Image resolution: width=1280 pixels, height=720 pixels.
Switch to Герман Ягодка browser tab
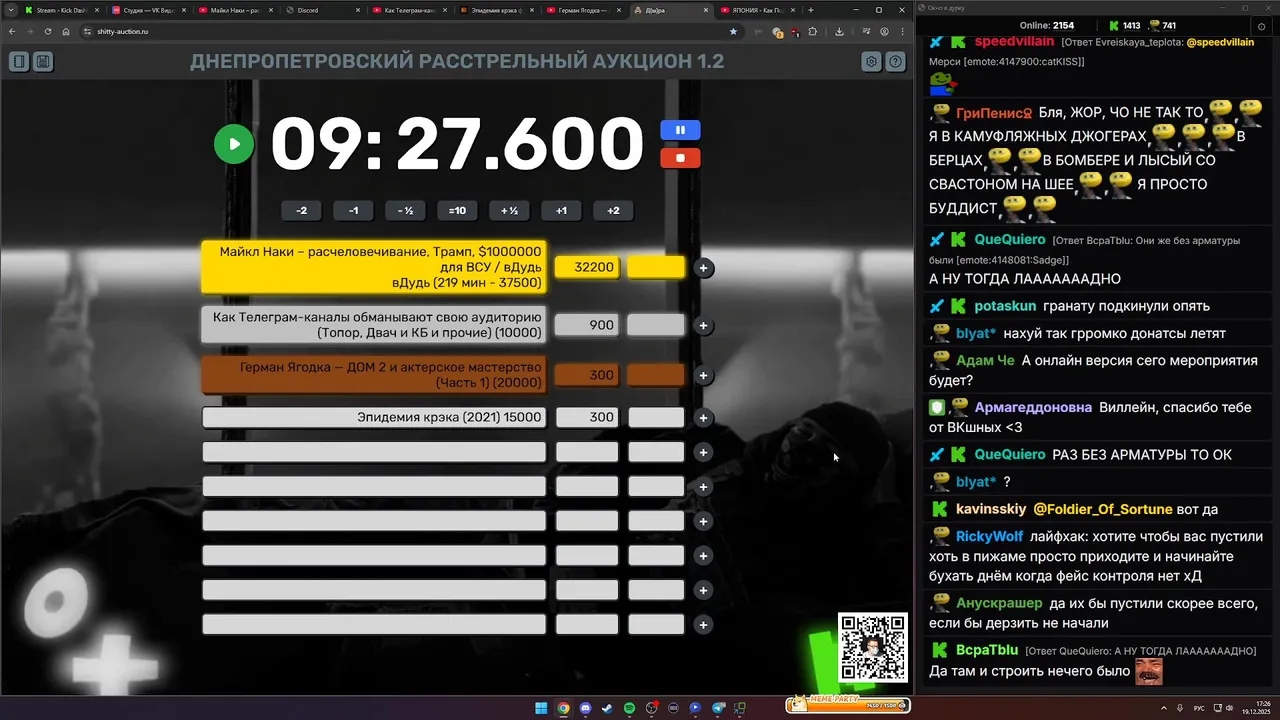pyautogui.click(x=583, y=10)
